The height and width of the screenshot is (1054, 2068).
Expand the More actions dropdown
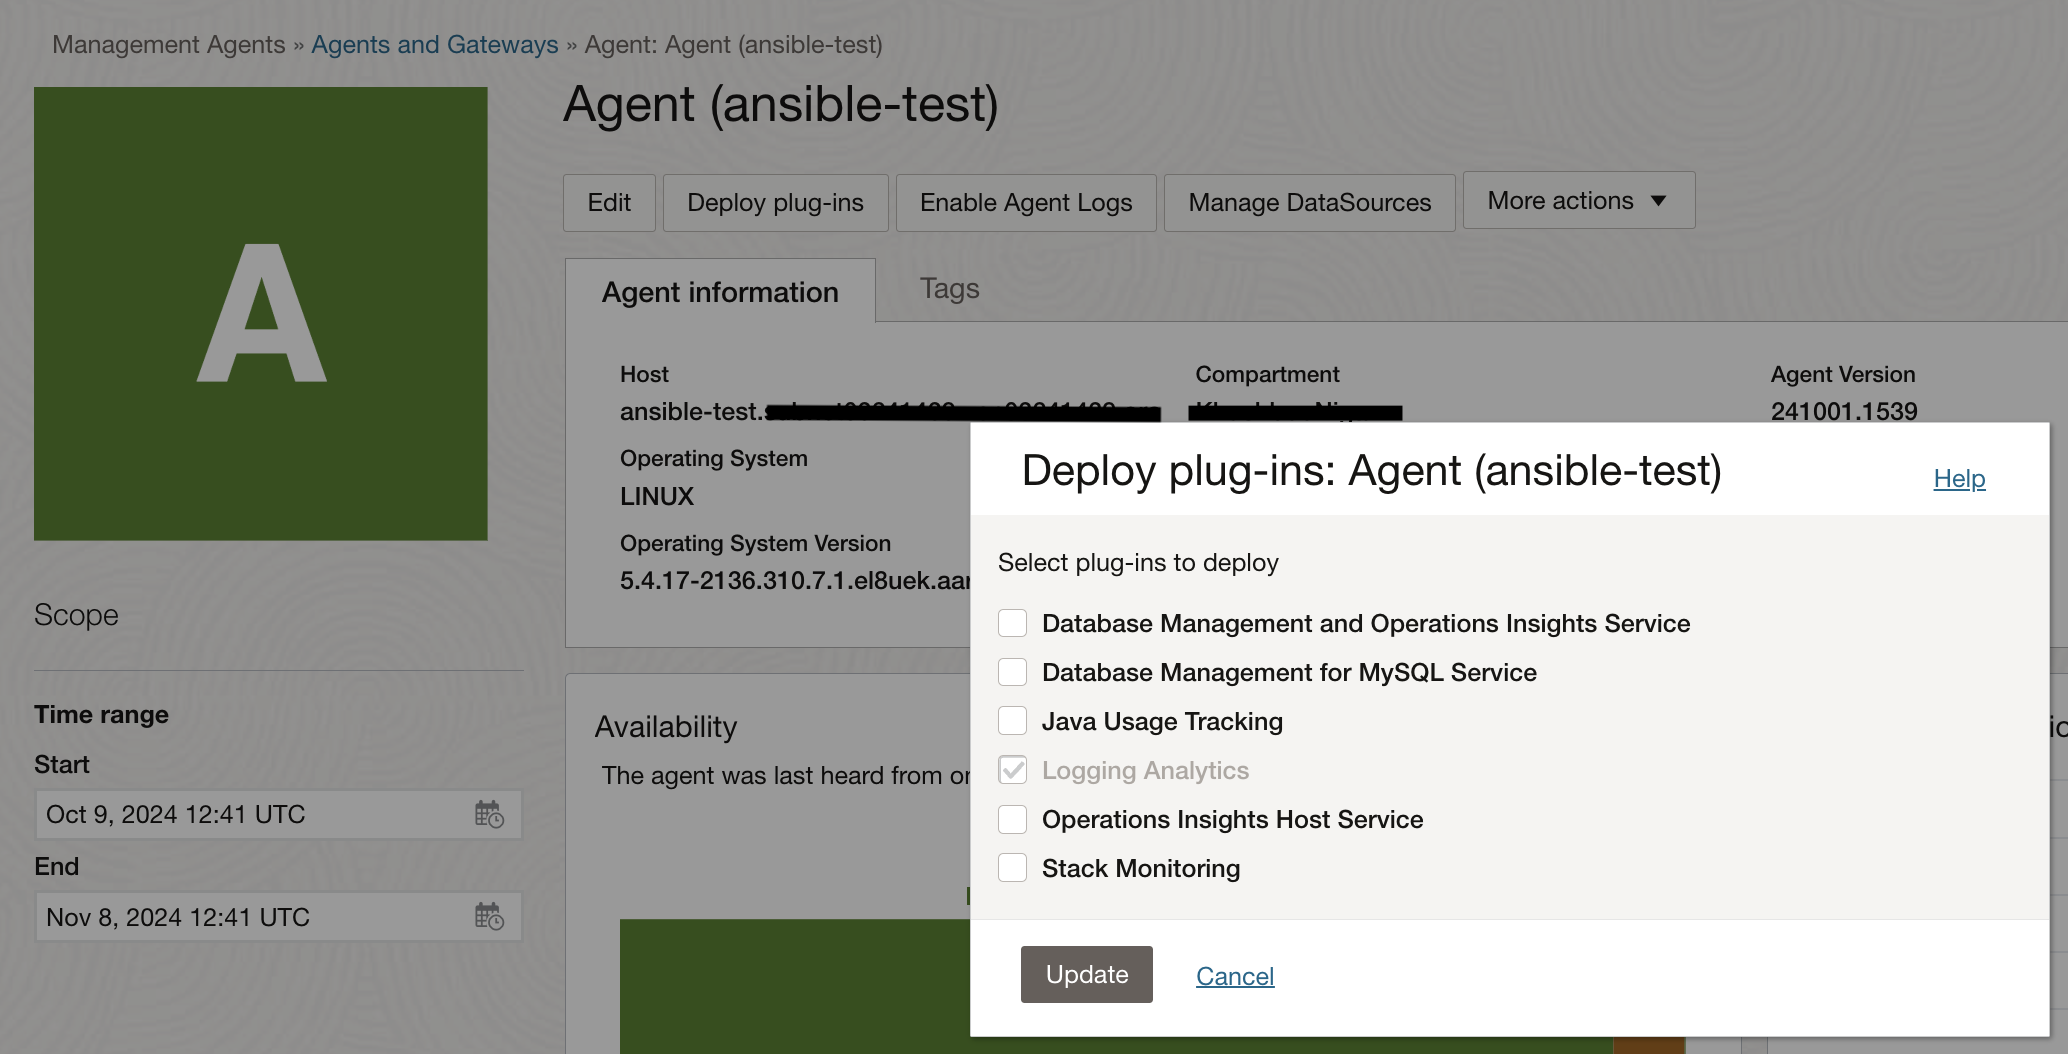click(1578, 201)
